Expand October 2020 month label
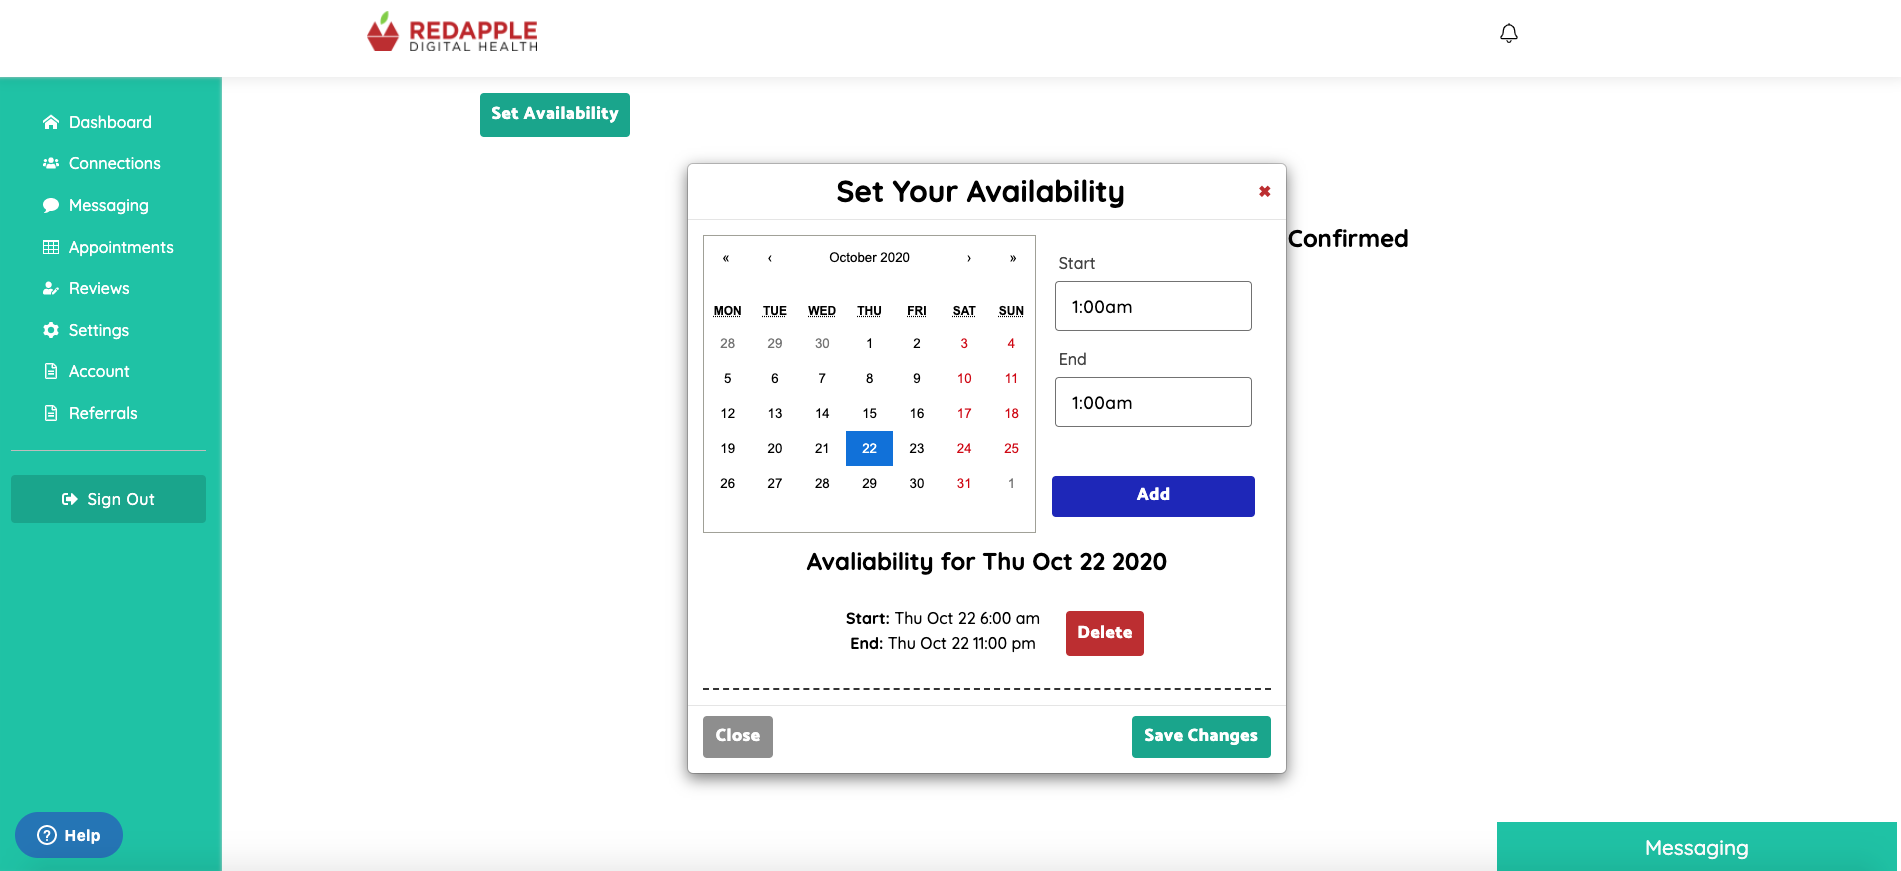1901x871 pixels. click(869, 258)
